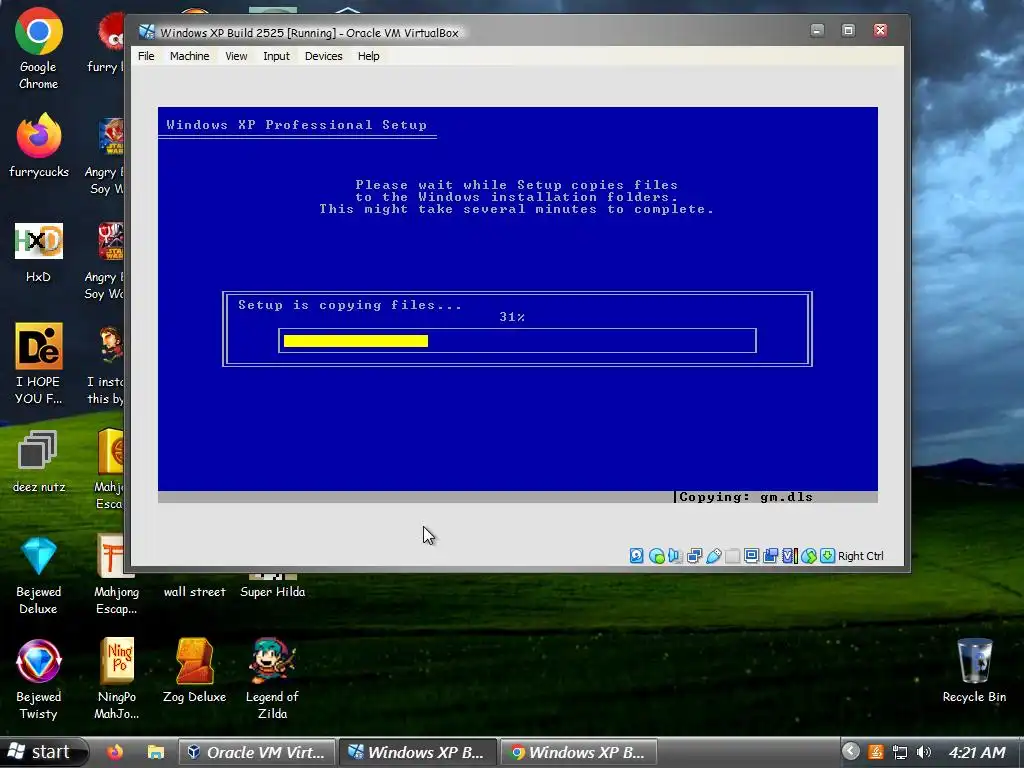The height and width of the screenshot is (768, 1024).
Task: Select the Firefox shortcut on the desktop
Action: point(39,146)
